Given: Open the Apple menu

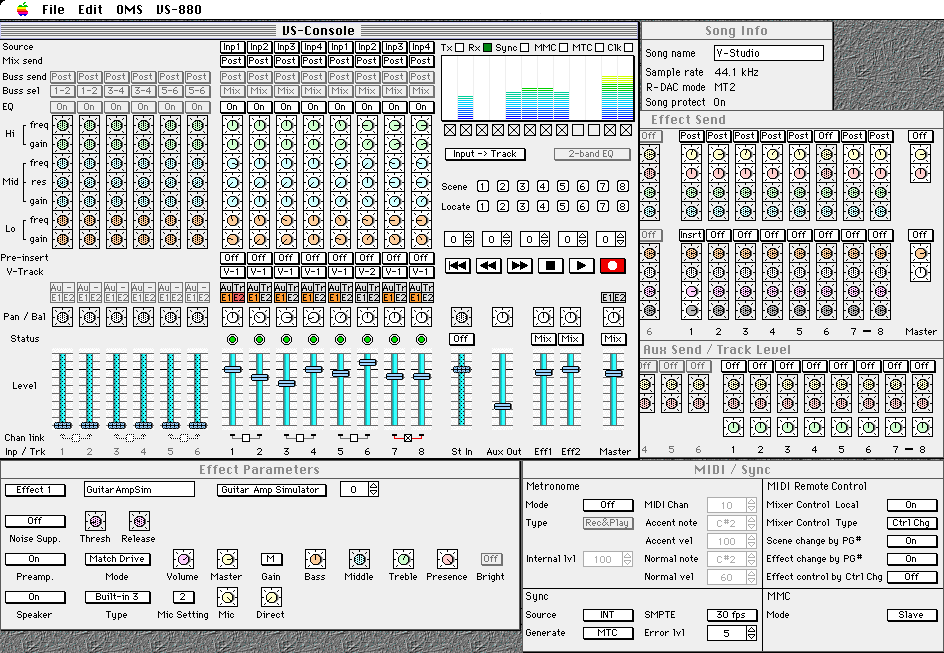Looking at the screenshot, I should 22,9.
